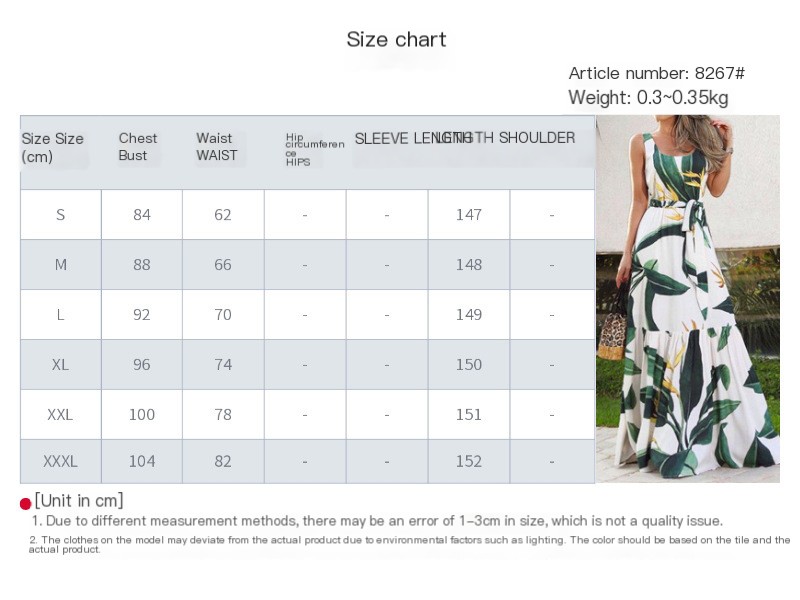This screenshot has width=800, height=600.
Task: Click the length value 150 cell
Action: pos(469,365)
